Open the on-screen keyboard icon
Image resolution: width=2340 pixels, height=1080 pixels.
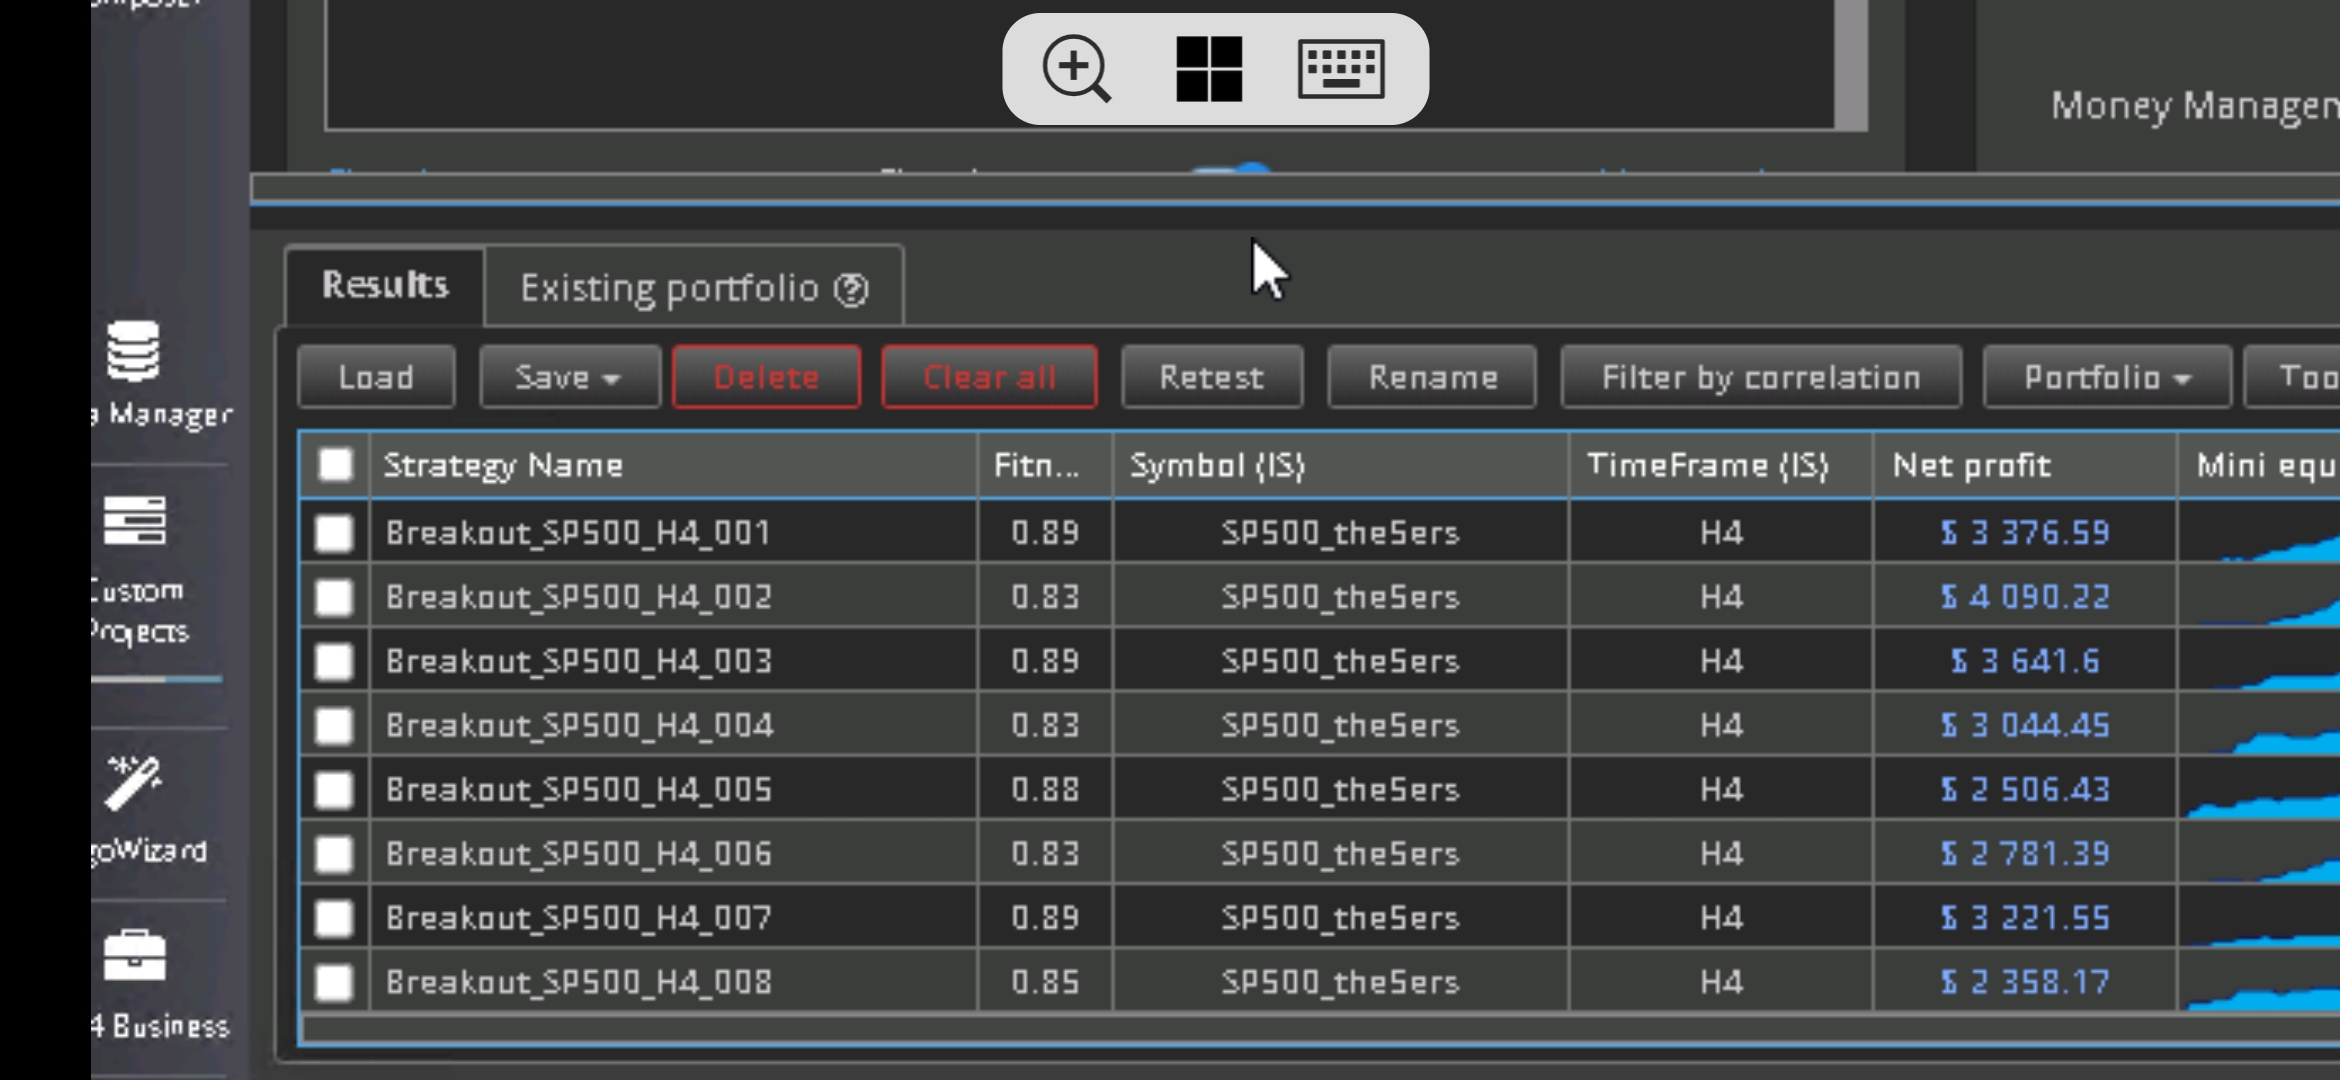[1341, 69]
